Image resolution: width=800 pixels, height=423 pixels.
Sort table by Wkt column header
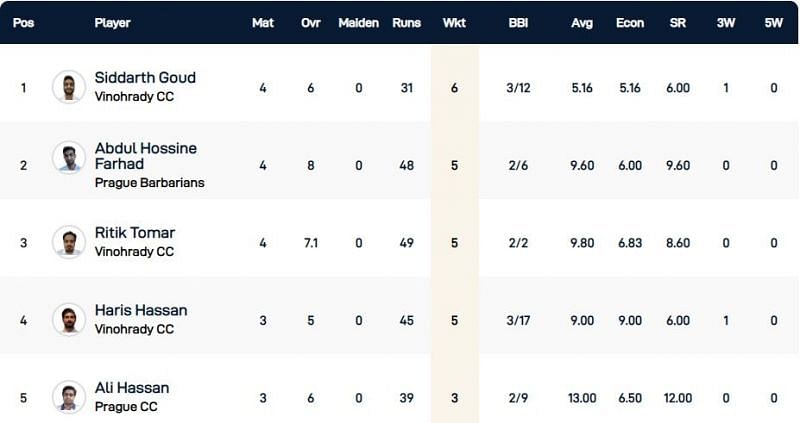pos(454,22)
